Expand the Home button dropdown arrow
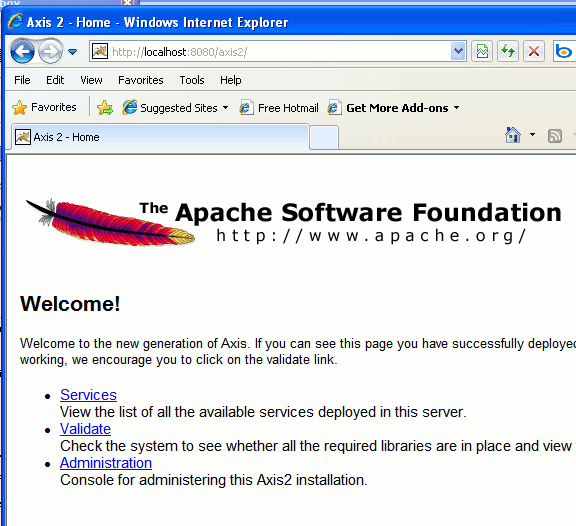 [x=532, y=135]
